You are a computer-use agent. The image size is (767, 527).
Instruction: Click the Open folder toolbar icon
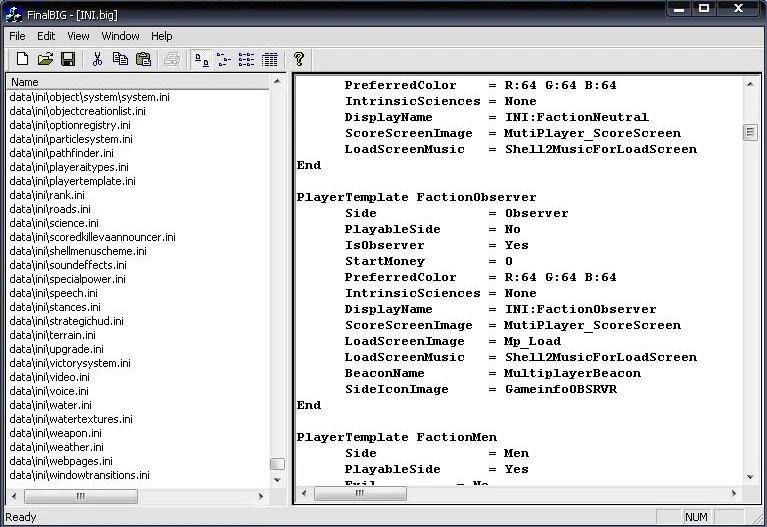pyautogui.click(x=45, y=60)
